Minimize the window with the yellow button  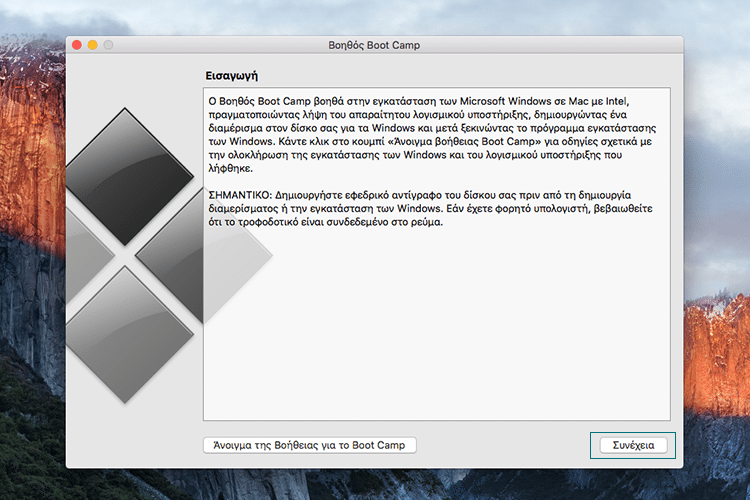click(x=92, y=45)
